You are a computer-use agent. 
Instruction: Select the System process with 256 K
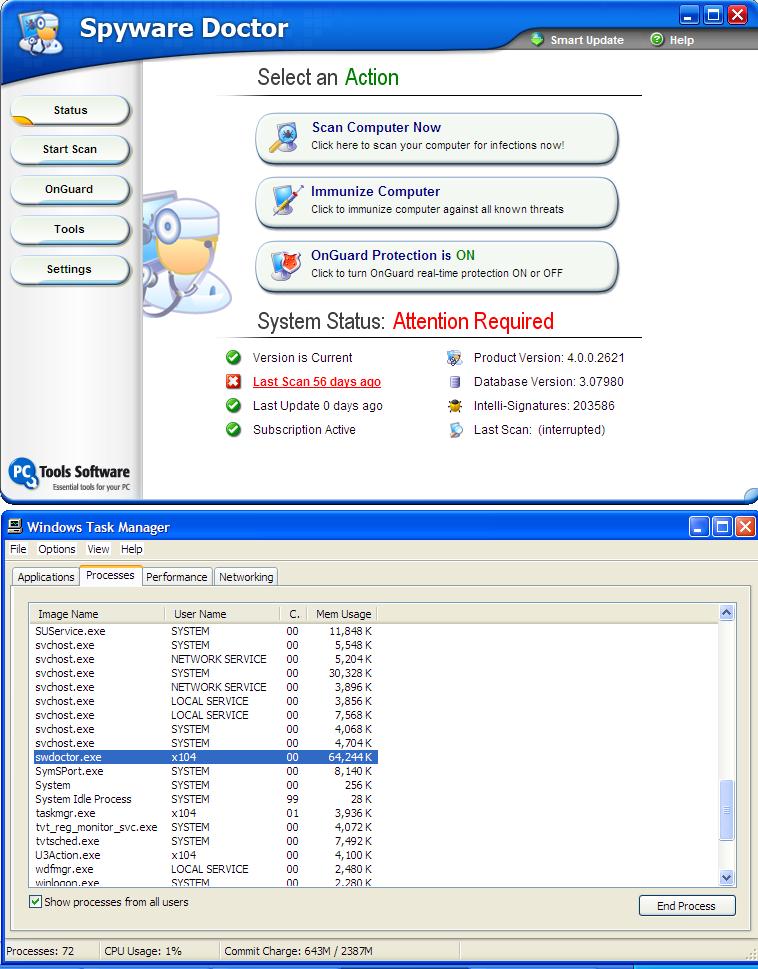[x=205, y=785]
